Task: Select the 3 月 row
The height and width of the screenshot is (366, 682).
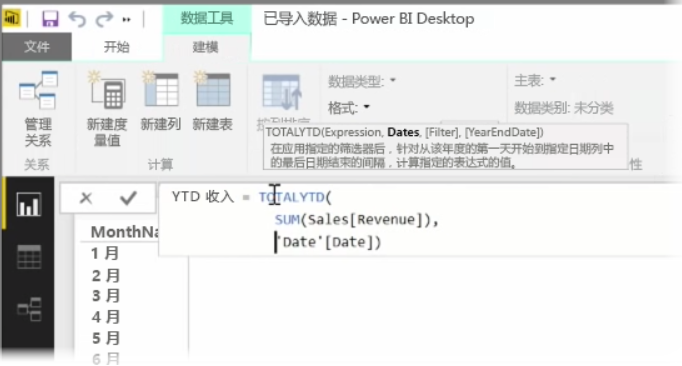Action: (105, 296)
